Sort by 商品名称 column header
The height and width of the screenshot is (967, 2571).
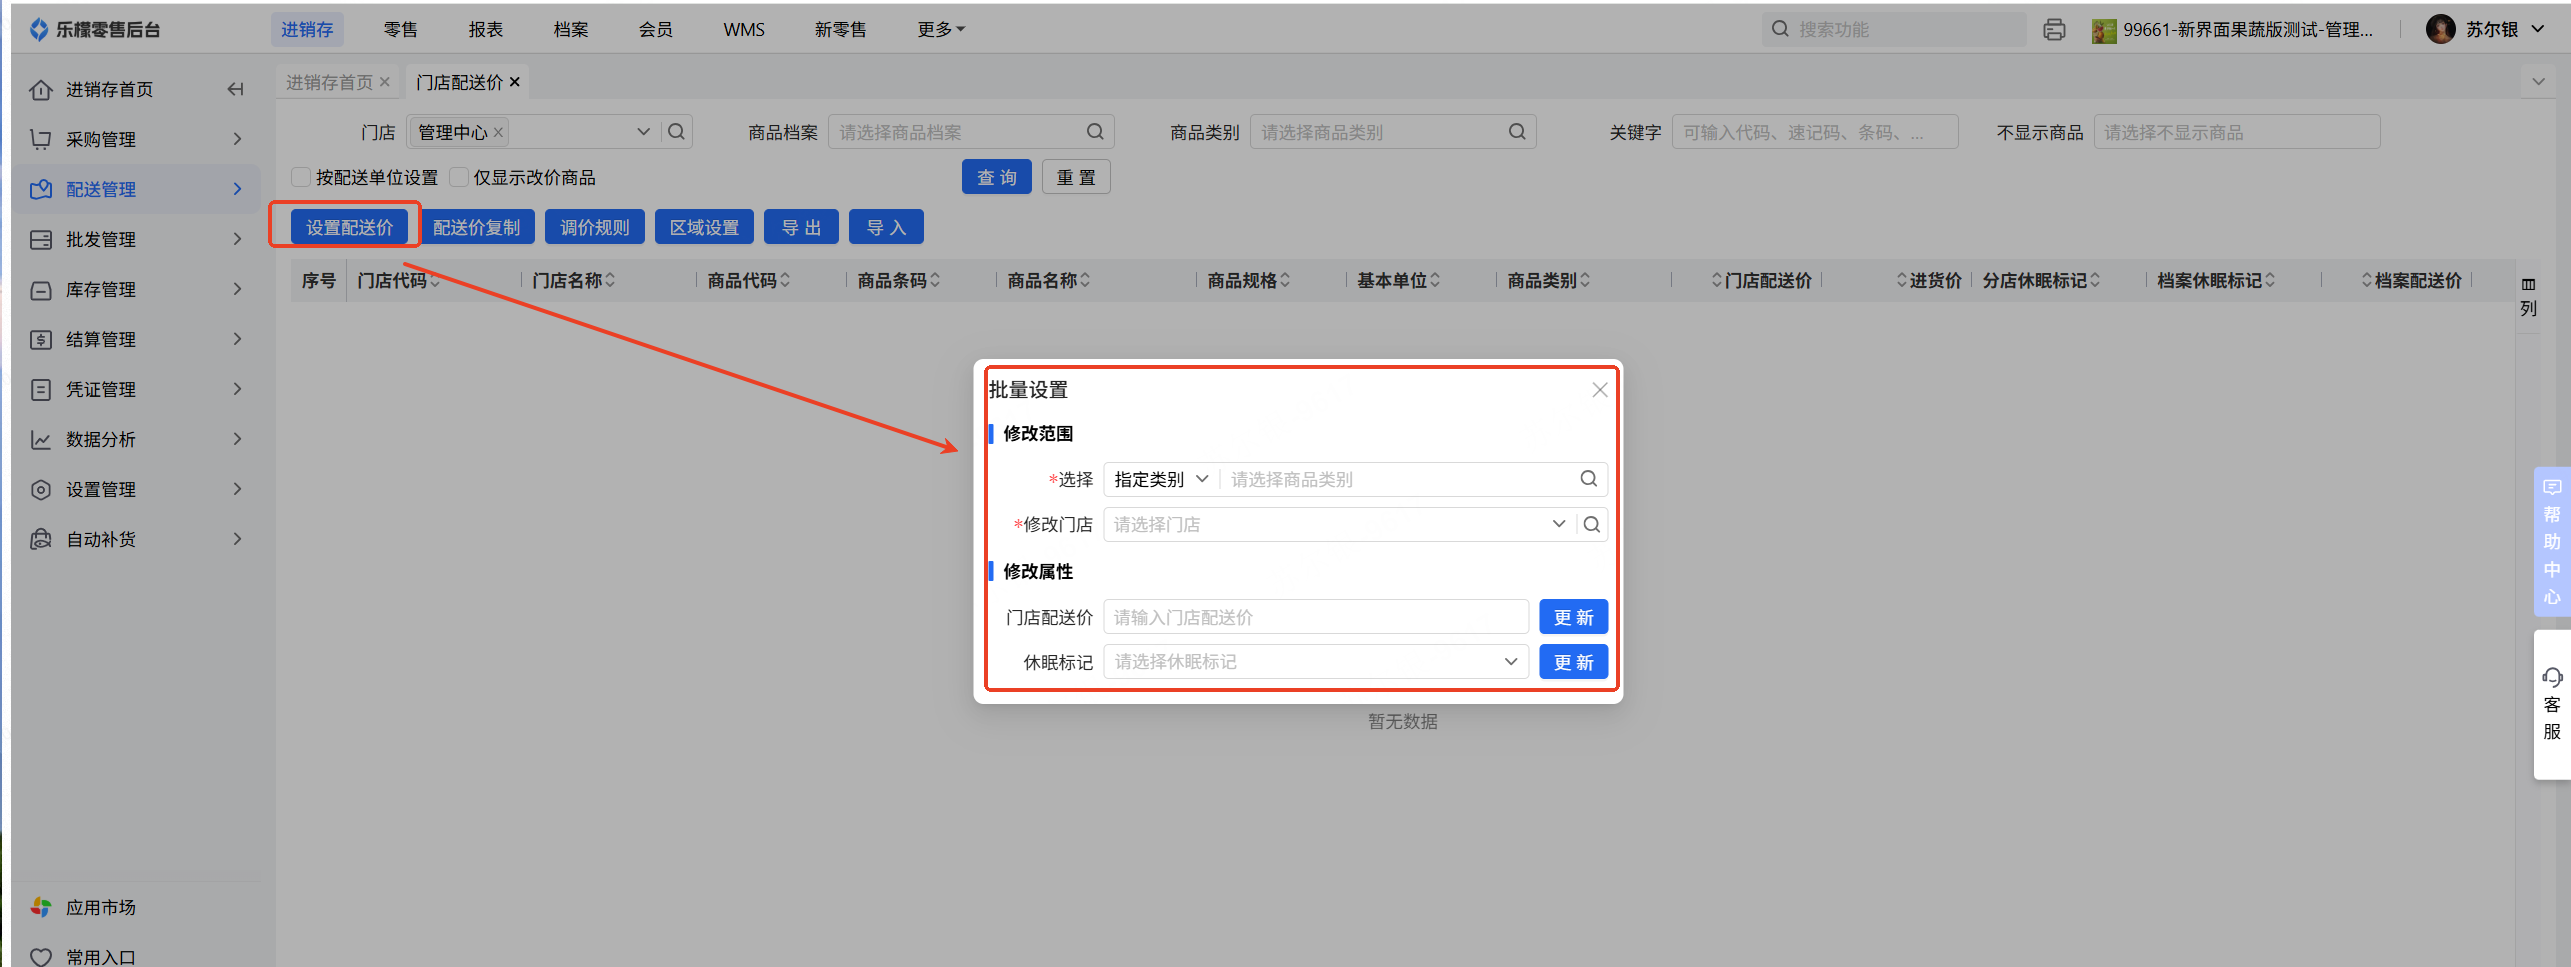1049,281
